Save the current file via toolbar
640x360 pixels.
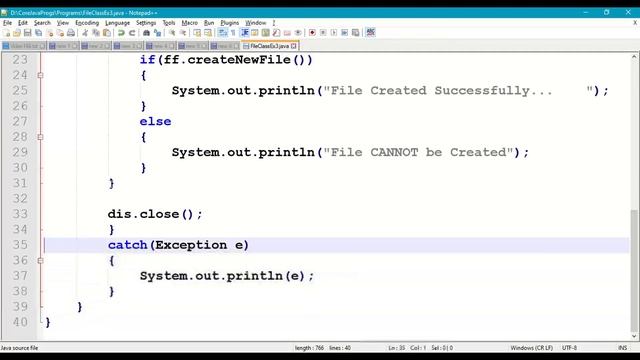28,33
